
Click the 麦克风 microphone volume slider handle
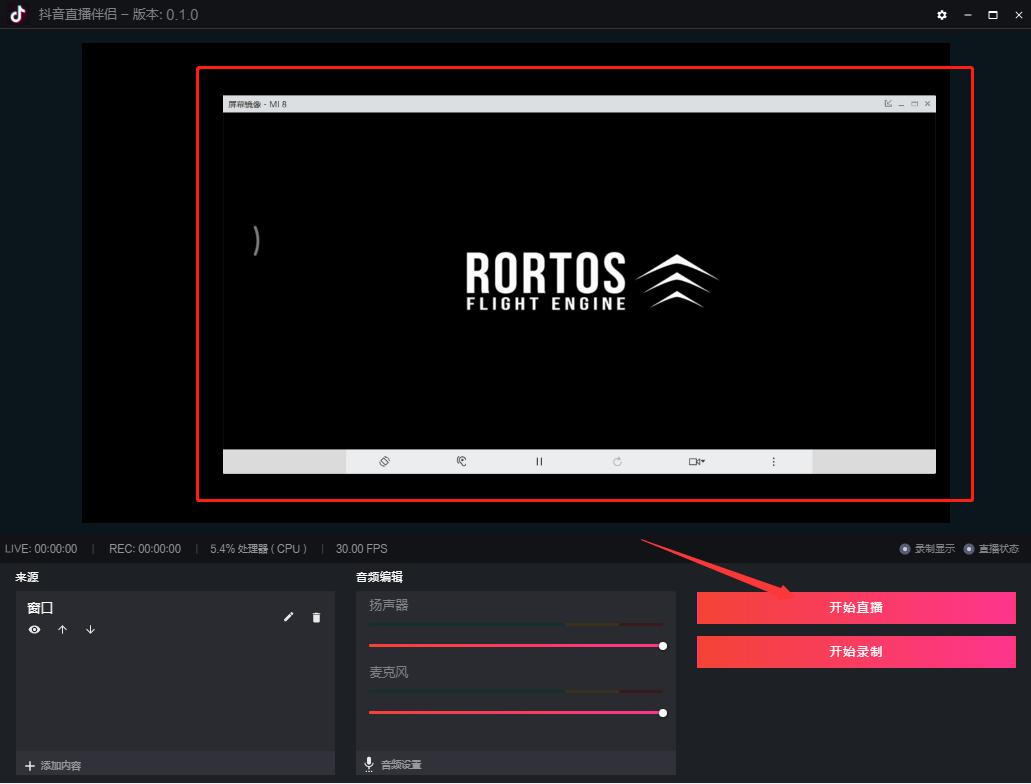[662, 713]
